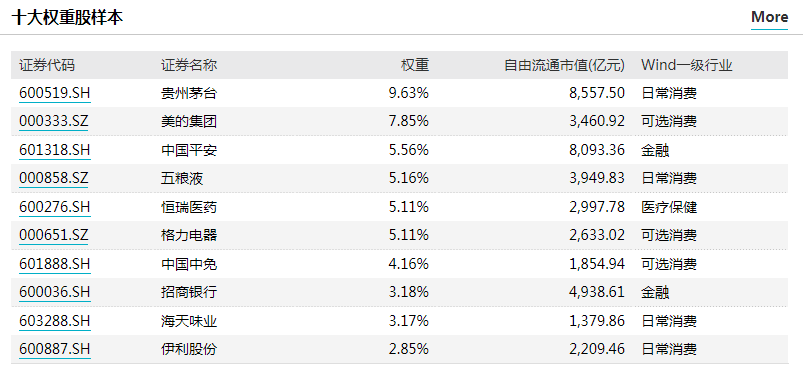
Task: Select the 招商银行 name cell
Action: click(x=189, y=292)
